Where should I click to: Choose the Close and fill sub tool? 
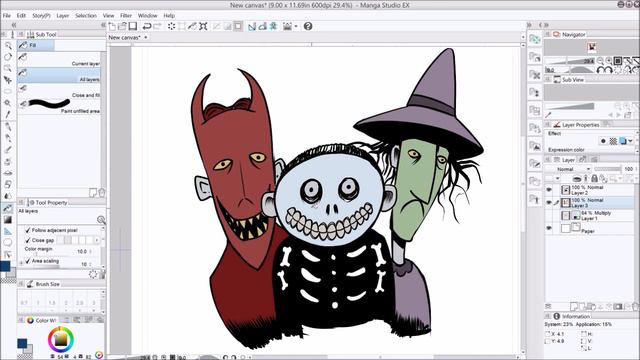click(x=59, y=91)
